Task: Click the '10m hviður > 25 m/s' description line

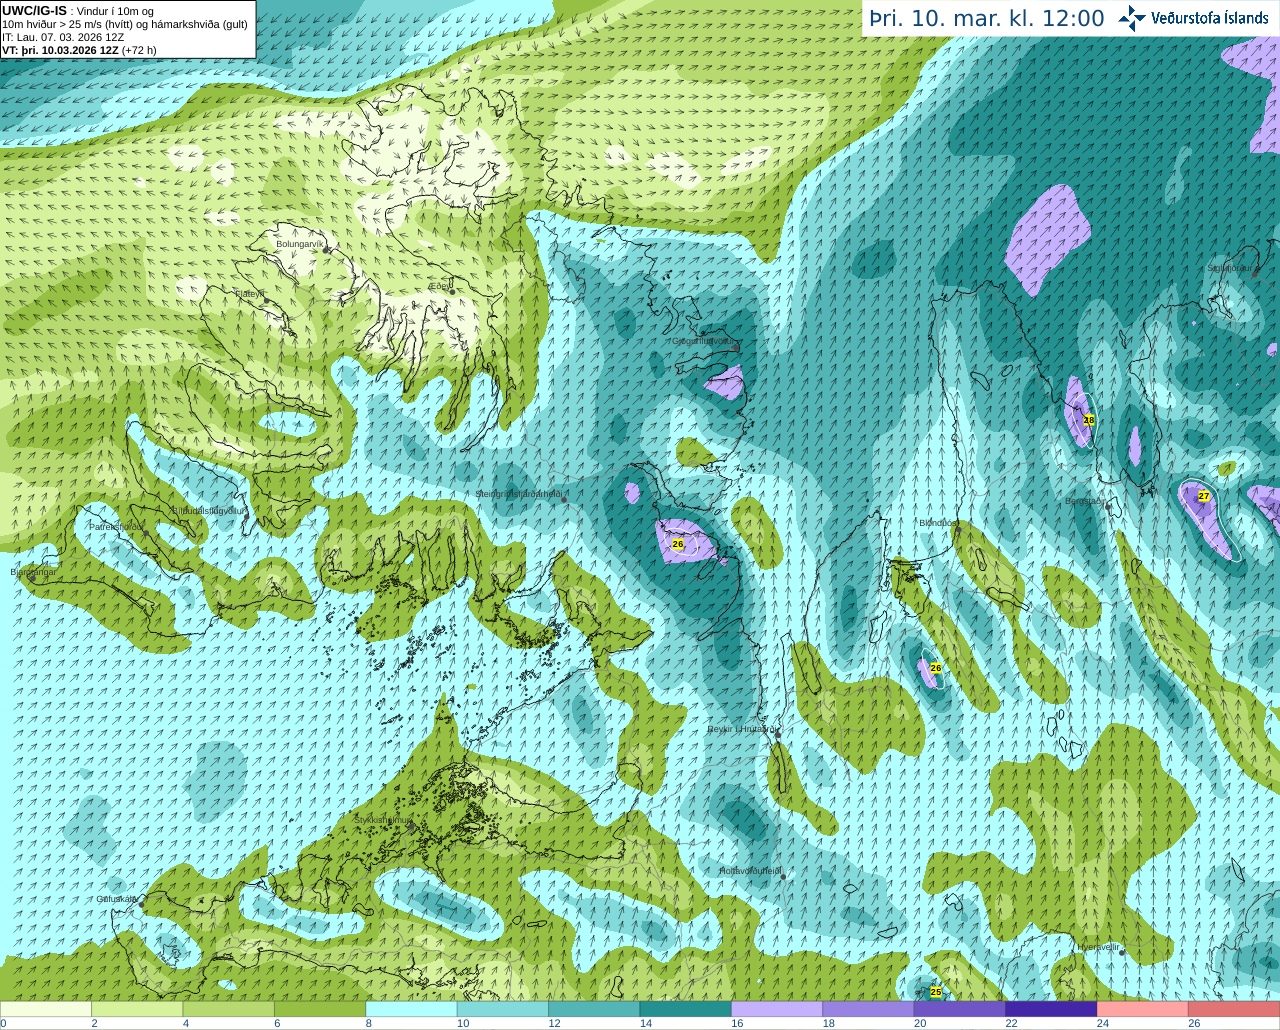Action: (x=125, y=24)
